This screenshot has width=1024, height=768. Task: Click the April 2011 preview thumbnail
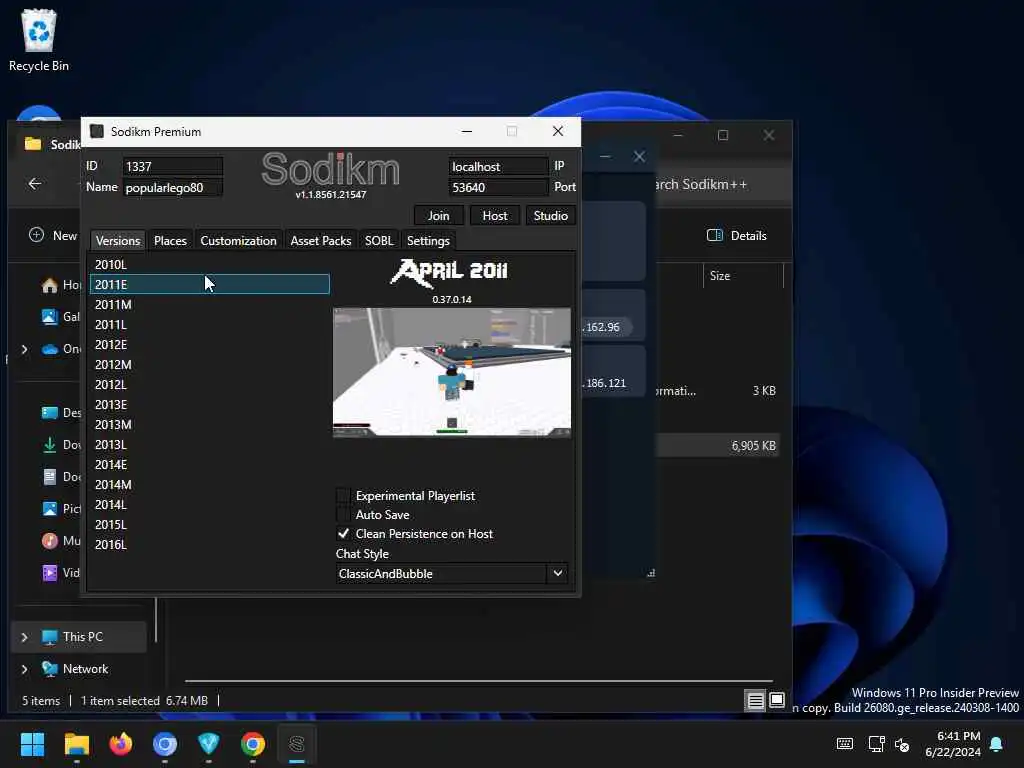coord(452,372)
